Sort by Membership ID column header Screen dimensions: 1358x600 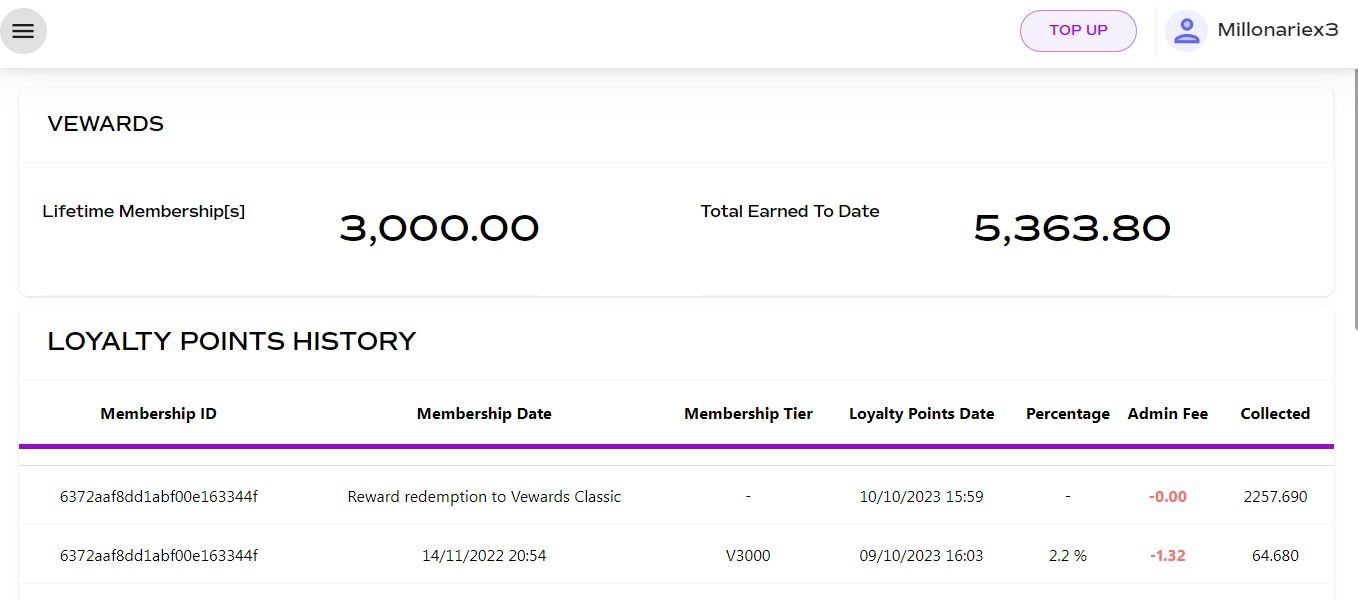pyautogui.click(x=158, y=414)
